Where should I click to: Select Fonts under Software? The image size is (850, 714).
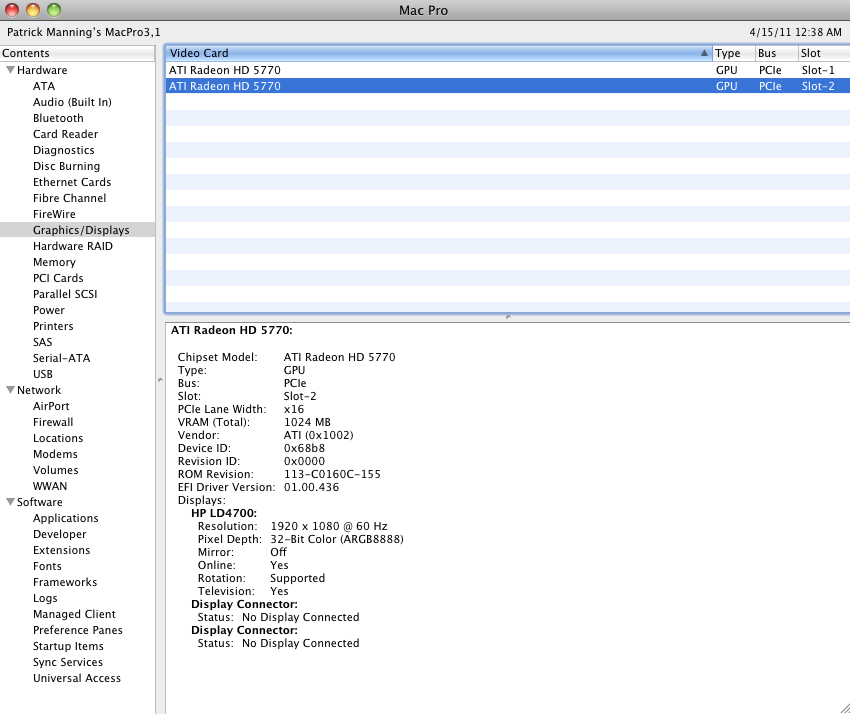tap(47, 566)
